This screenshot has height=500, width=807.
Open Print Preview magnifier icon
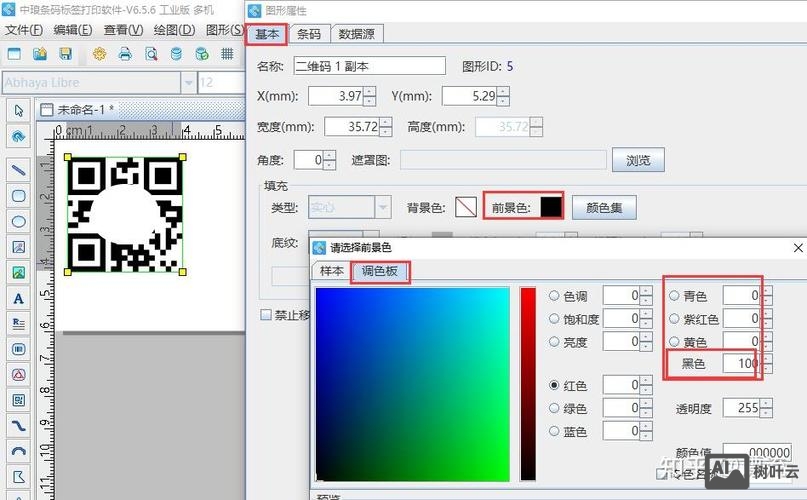pyautogui.click(x=151, y=54)
